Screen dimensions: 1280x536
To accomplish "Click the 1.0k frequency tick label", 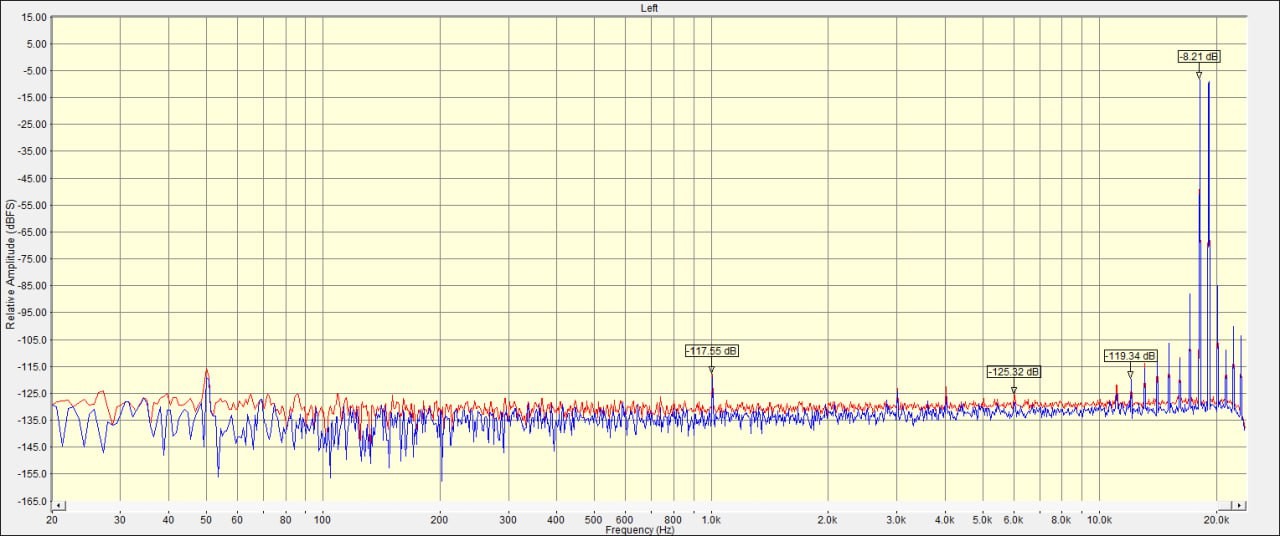I will tap(711, 520).
